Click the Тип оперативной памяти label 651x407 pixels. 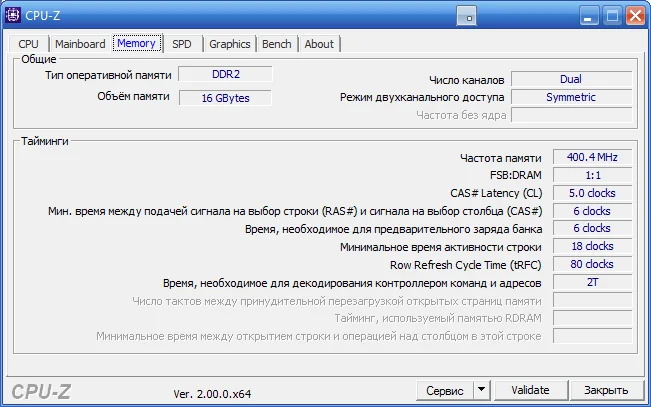(x=108, y=75)
